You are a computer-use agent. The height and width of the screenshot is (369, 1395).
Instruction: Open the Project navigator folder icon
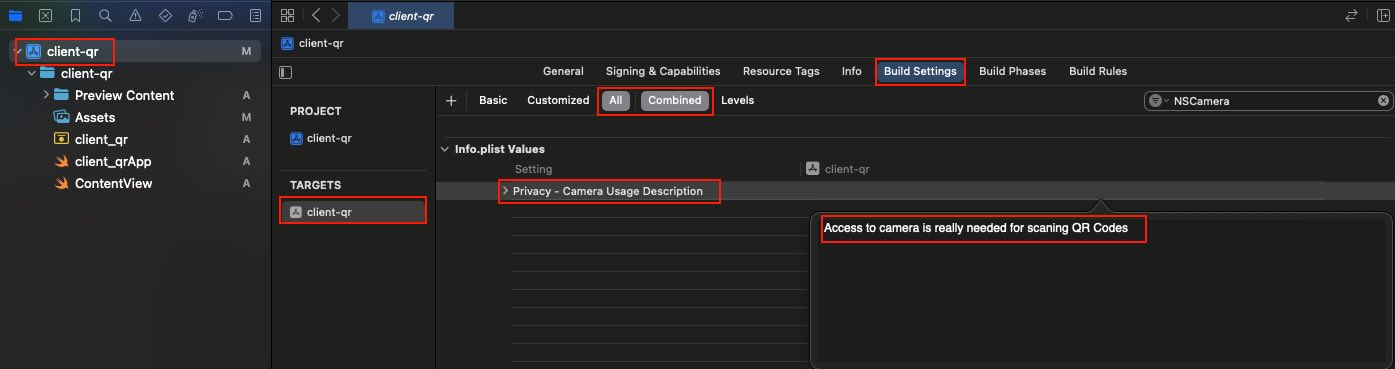coord(14,15)
